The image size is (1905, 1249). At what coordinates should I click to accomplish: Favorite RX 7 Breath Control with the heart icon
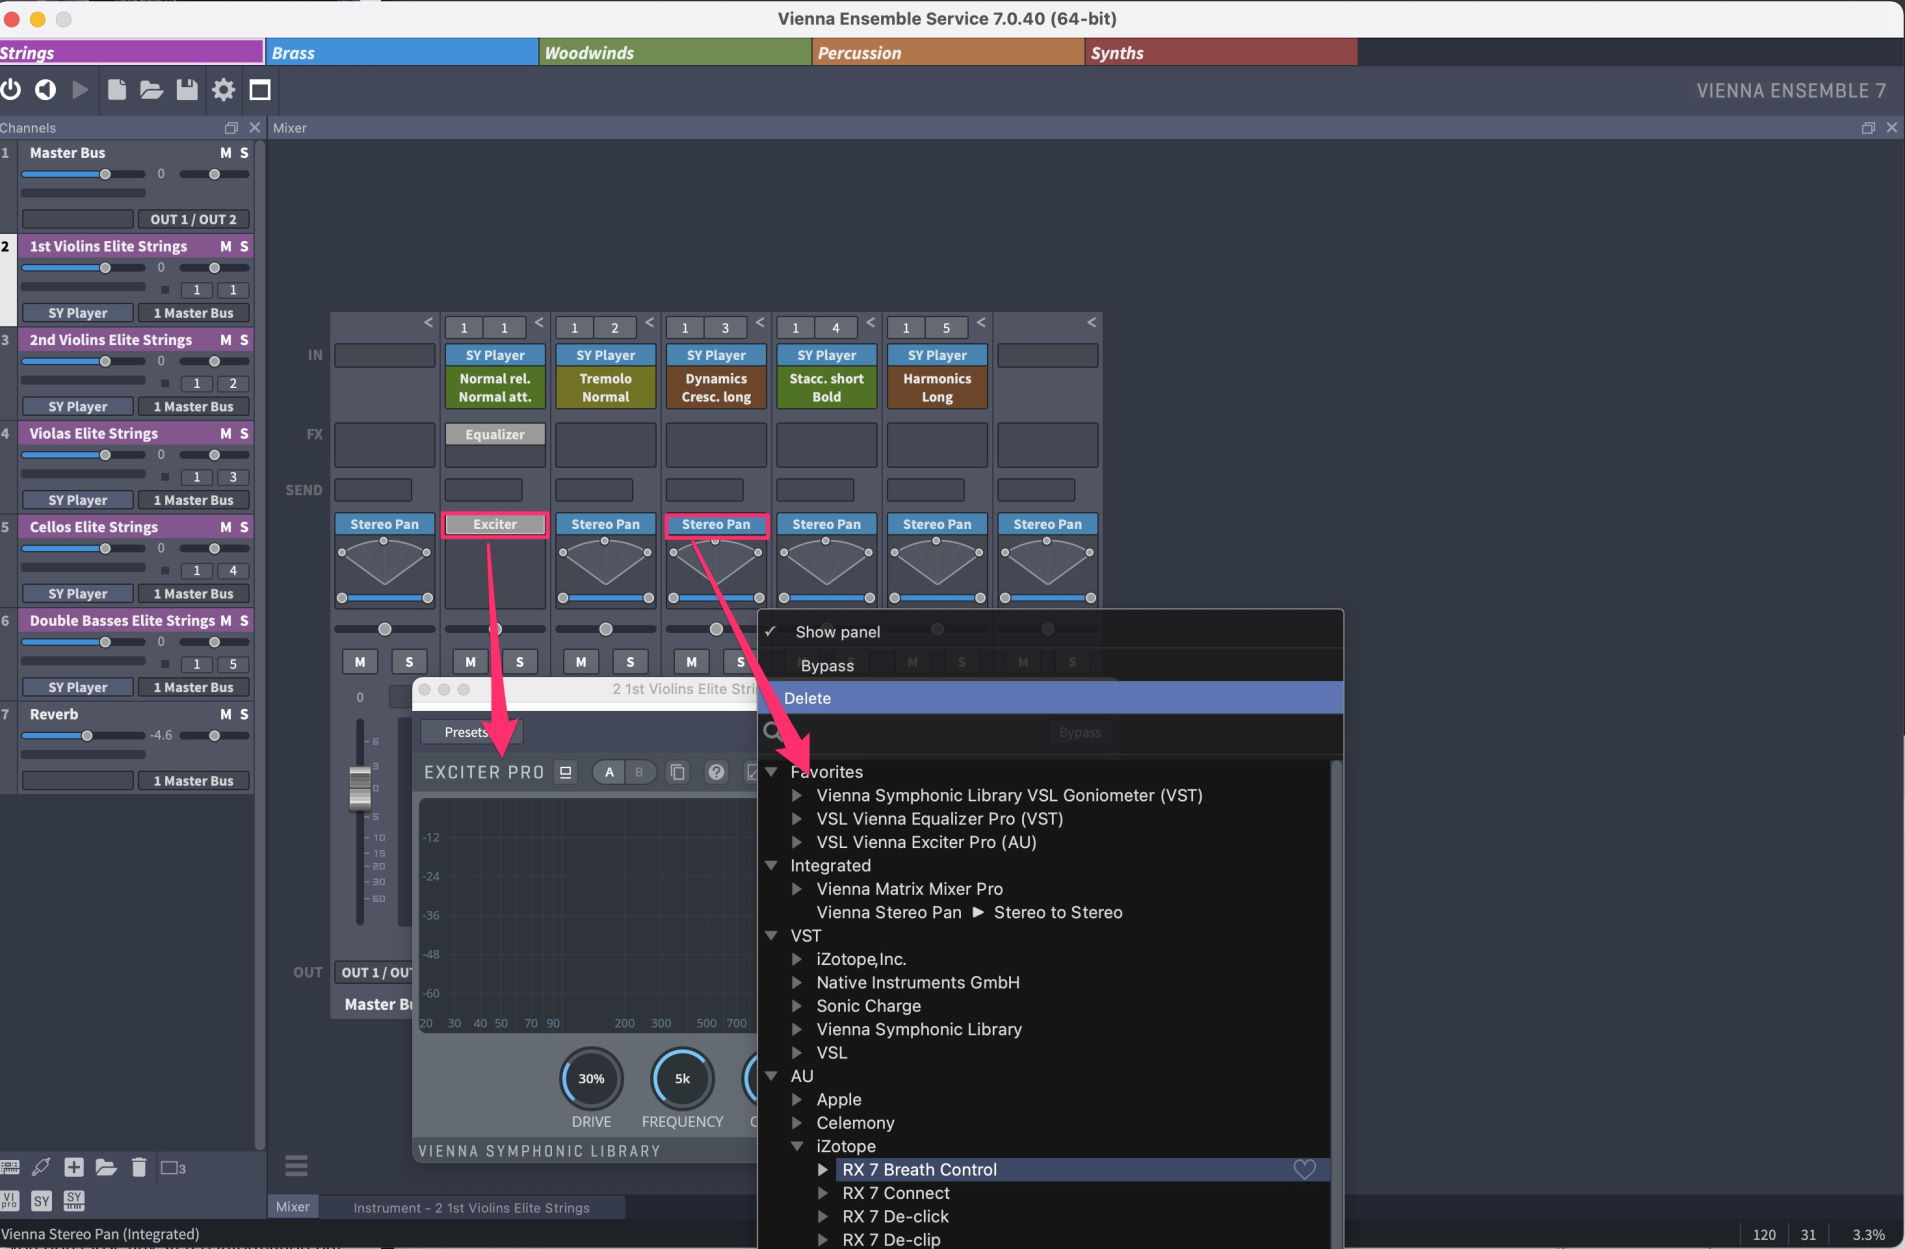[1304, 1169]
